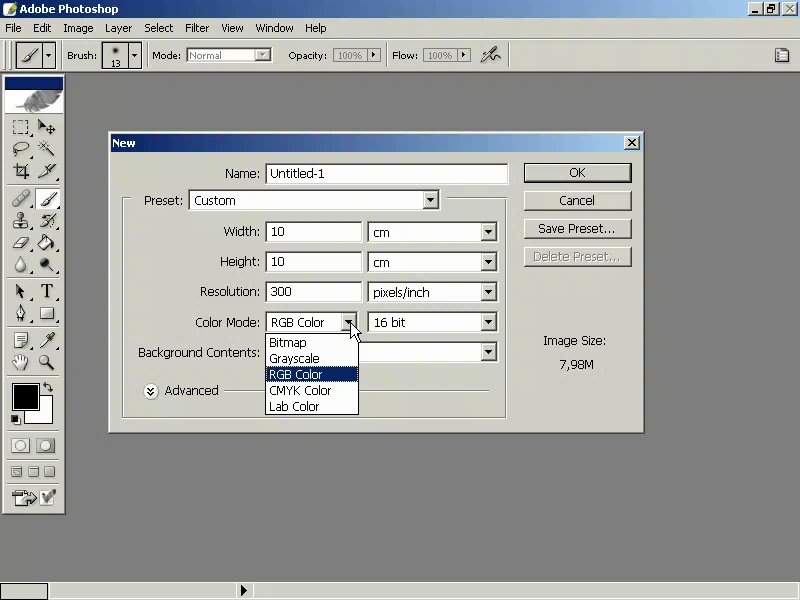The height and width of the screenshot is (600, 800).
Task: Choose Bitmap from Color Mode list
Action: coord(312,342)
